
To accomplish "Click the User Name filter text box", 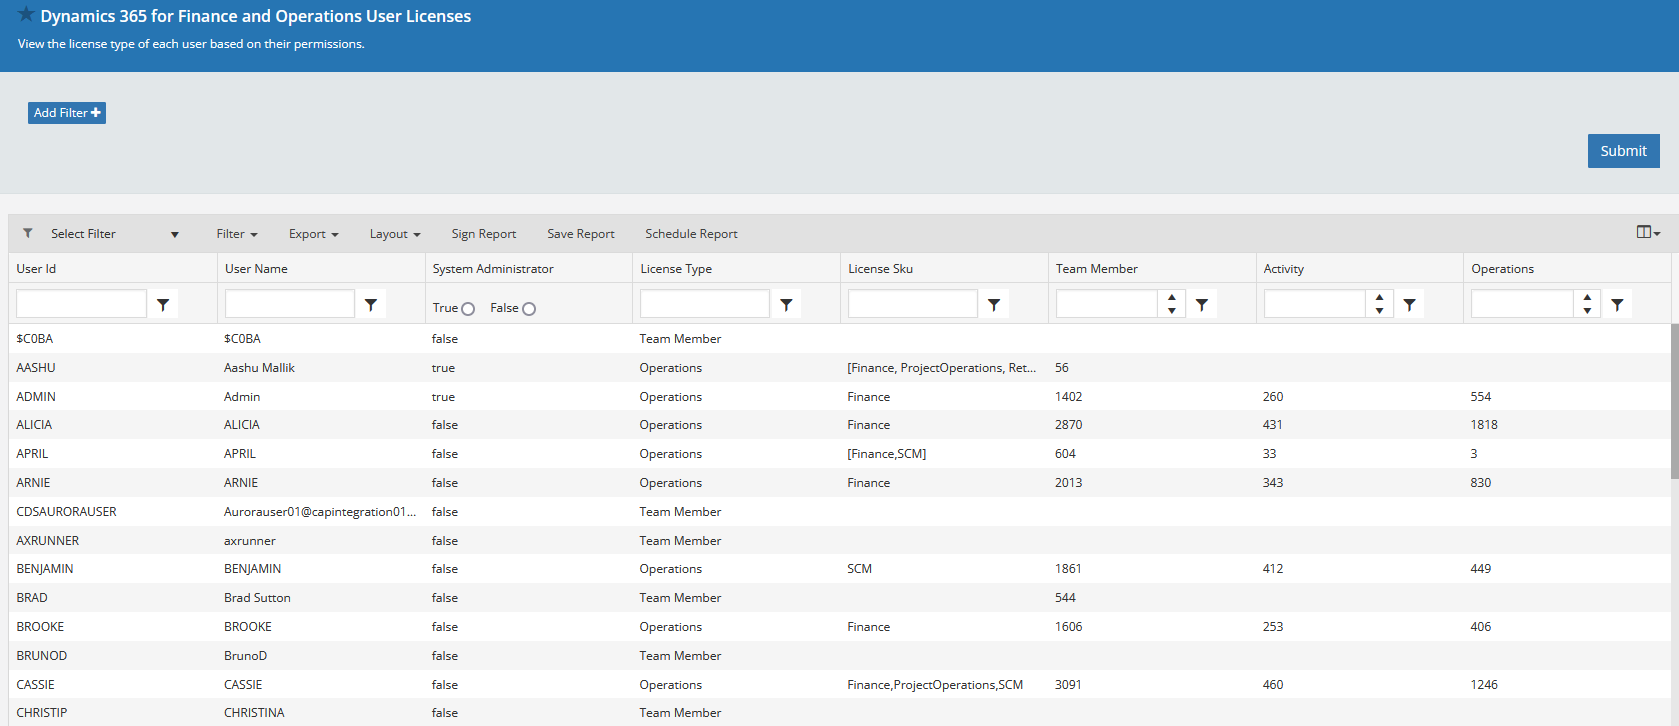I will click(290, 304).
